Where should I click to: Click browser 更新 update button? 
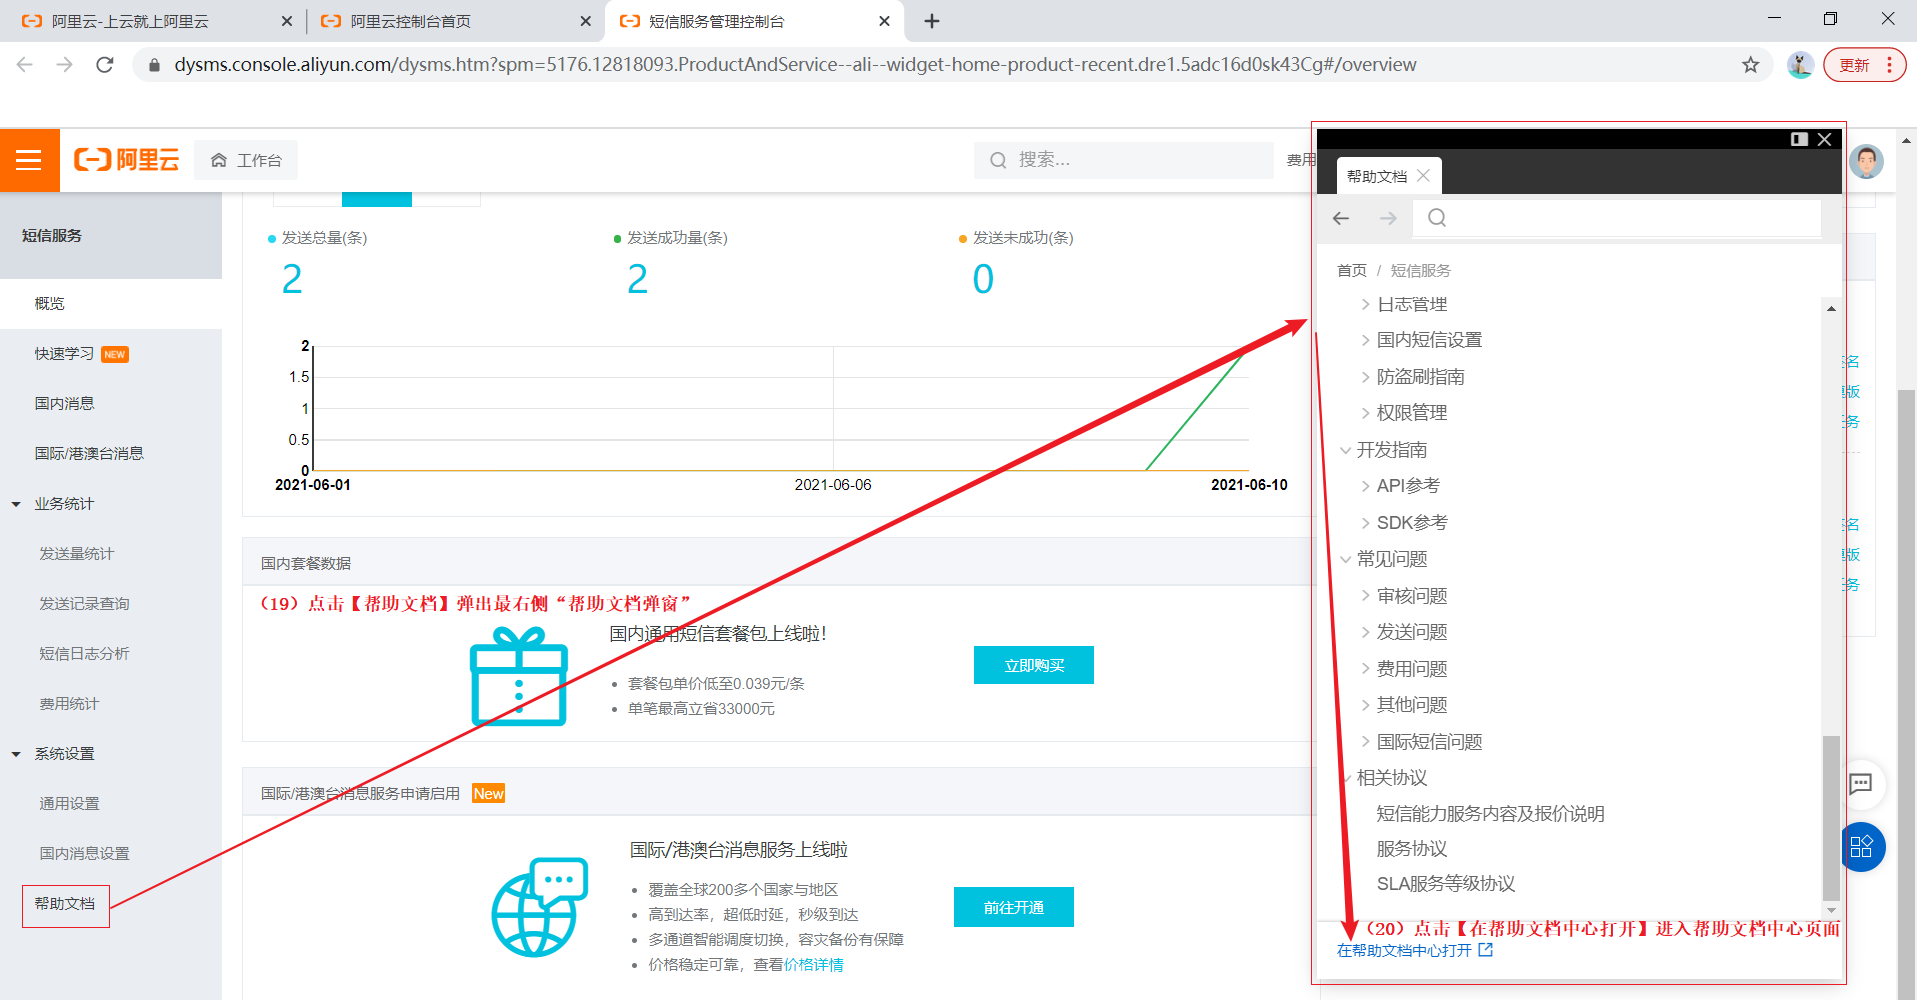pos(1864,65)
